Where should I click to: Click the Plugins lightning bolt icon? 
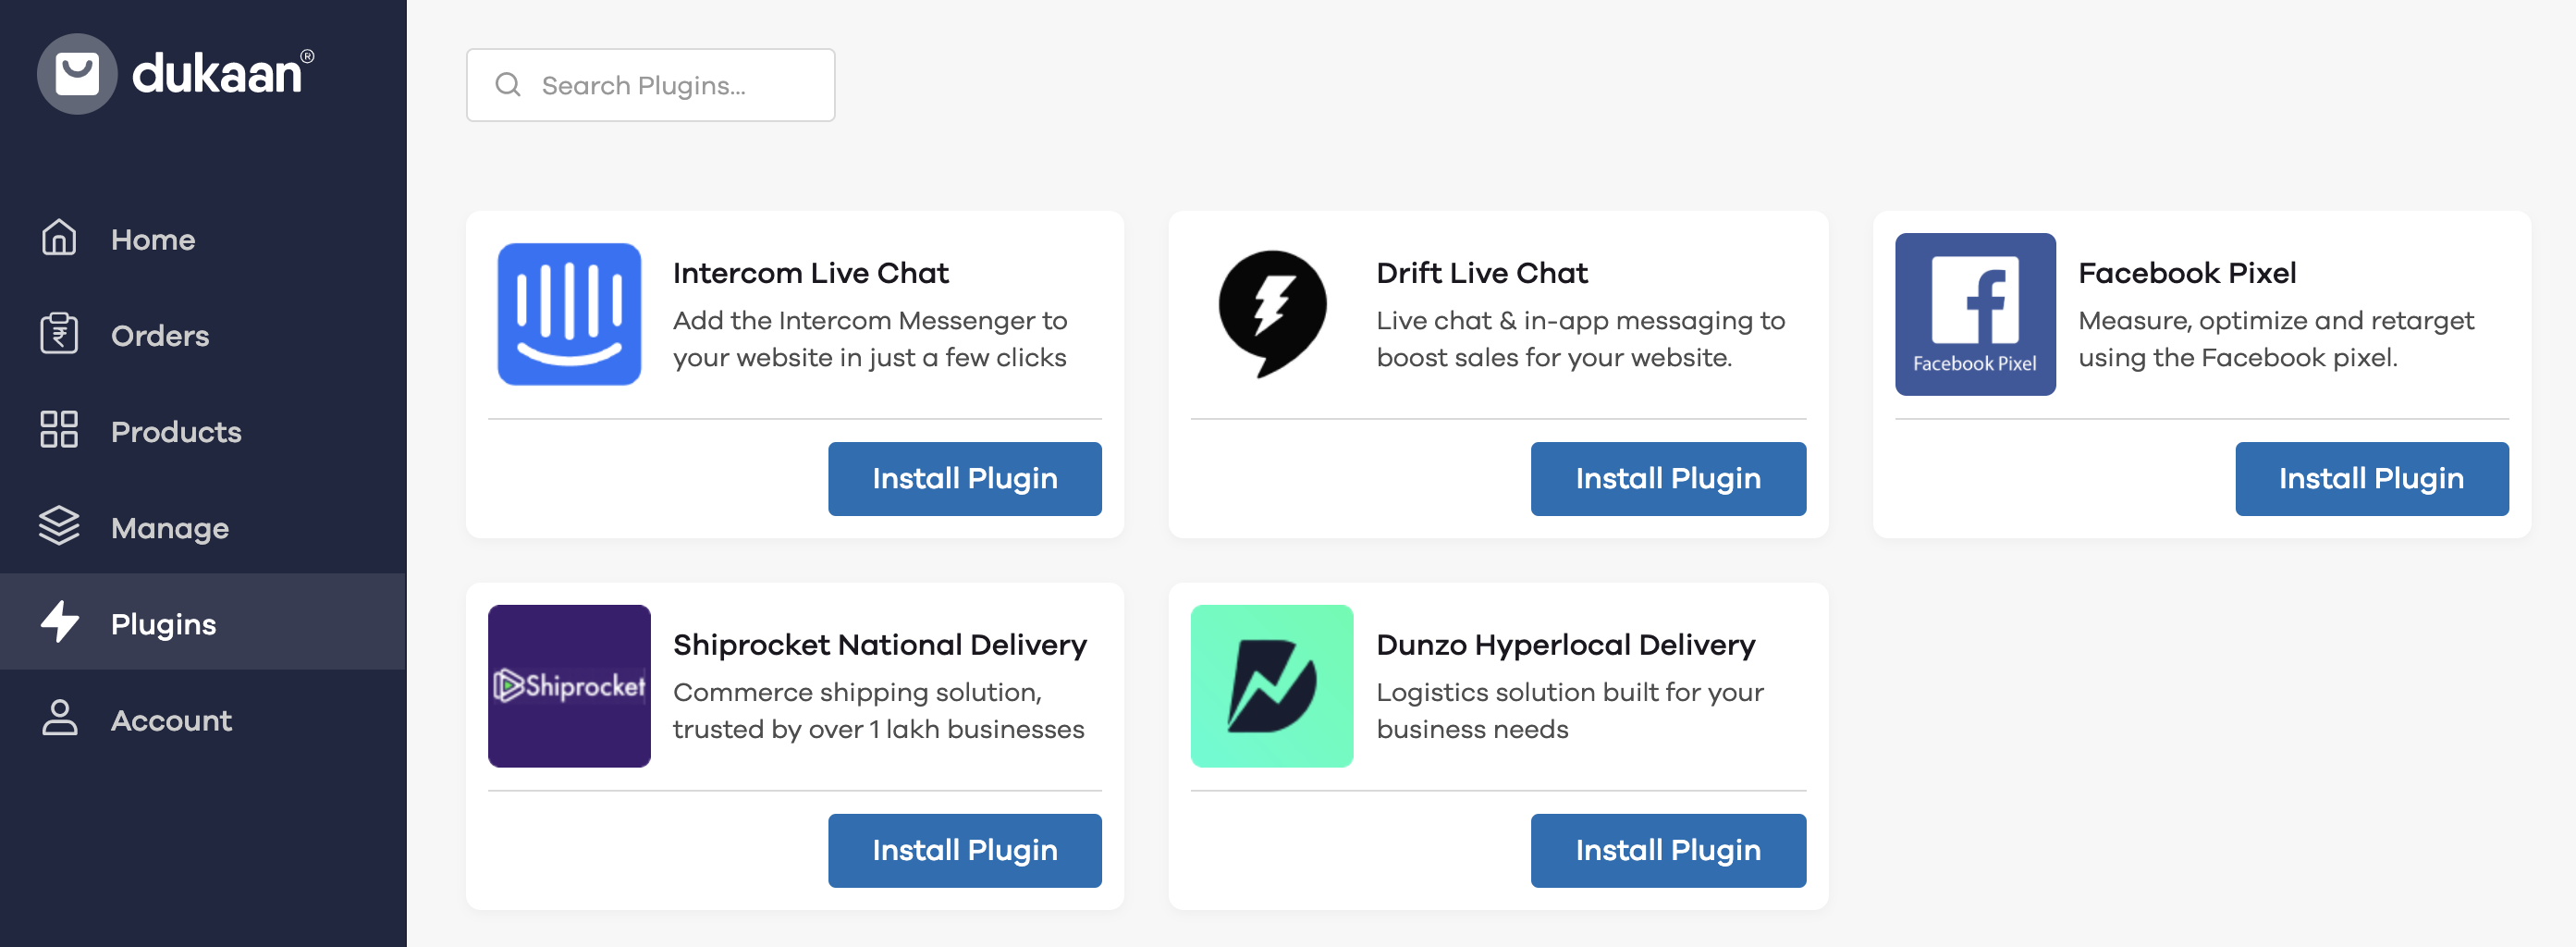[x=59, y=622]
